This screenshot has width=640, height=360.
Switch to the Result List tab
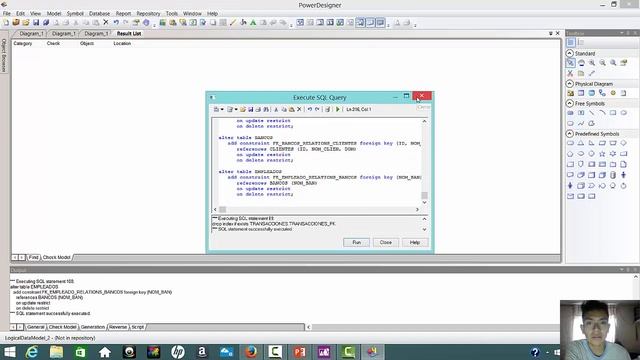tap(129, 33)
